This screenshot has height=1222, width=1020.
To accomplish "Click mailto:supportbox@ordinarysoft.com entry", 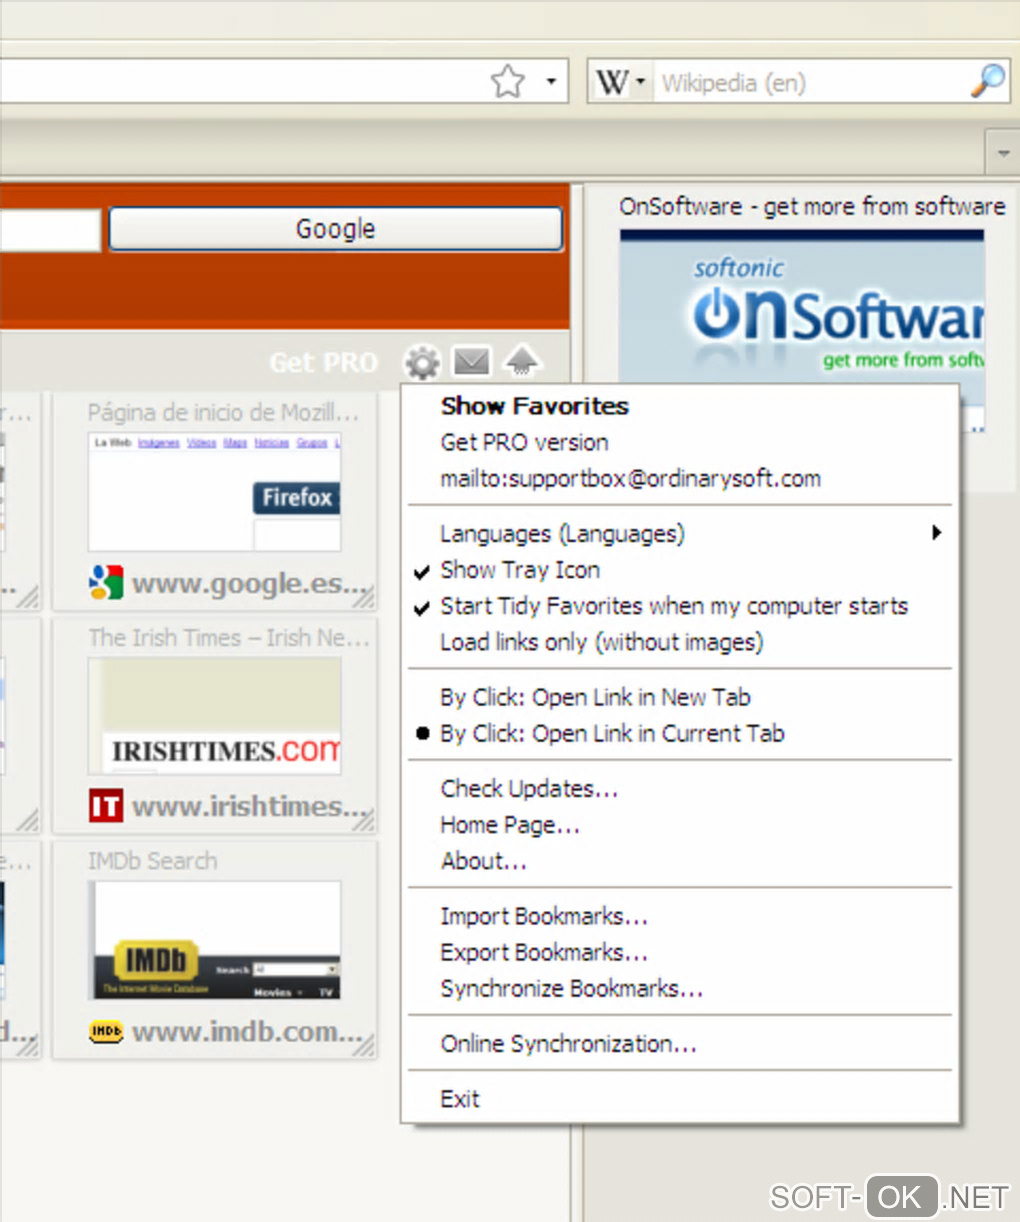I will pos(680,478).
